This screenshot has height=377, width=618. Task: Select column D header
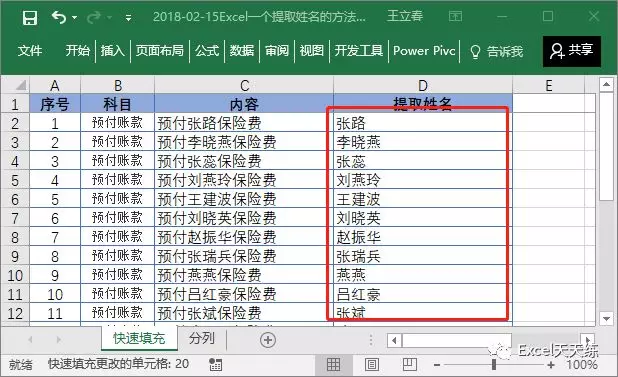coord(423,85)
